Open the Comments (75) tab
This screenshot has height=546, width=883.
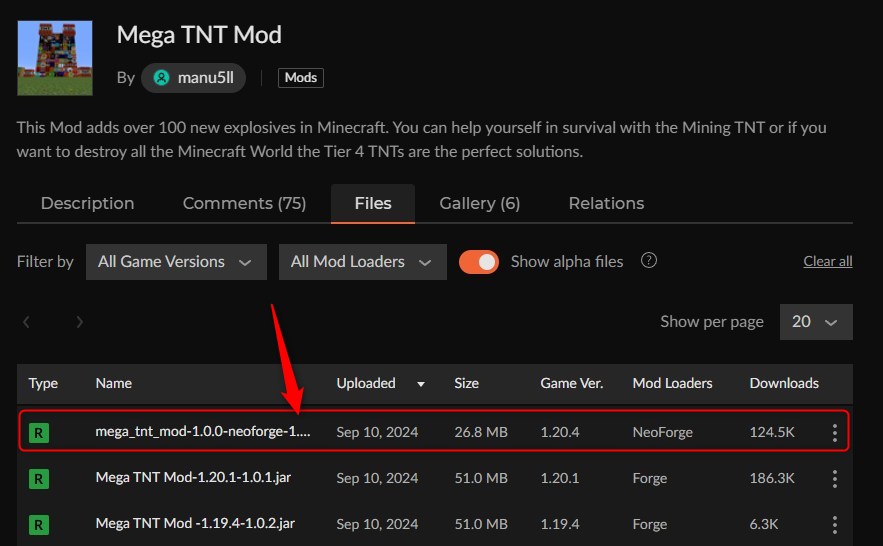(x=244, y=203)
